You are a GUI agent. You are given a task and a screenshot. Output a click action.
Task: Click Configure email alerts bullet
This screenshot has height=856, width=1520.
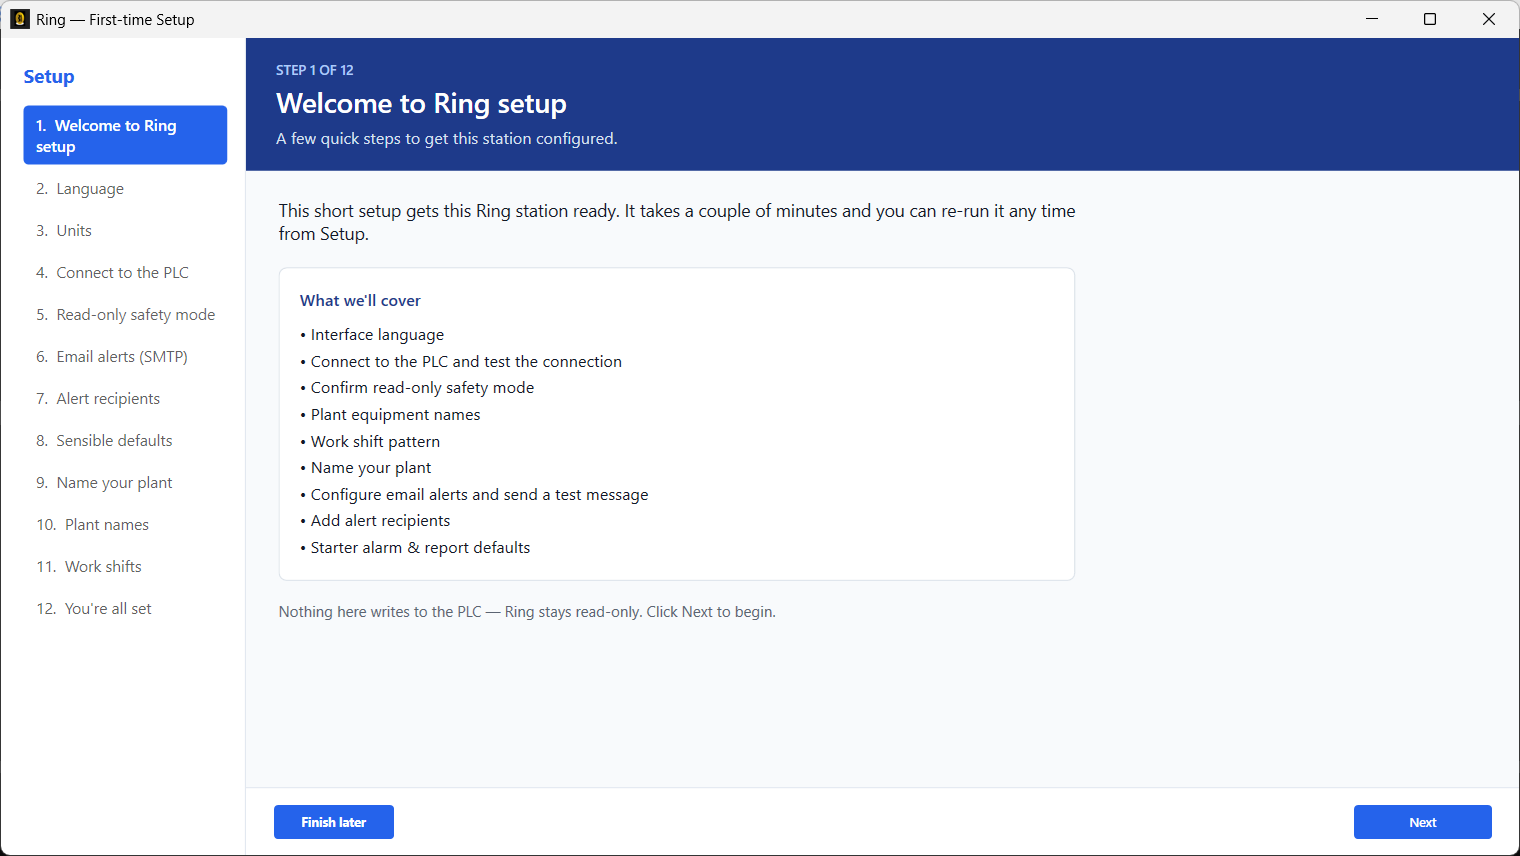474,495
